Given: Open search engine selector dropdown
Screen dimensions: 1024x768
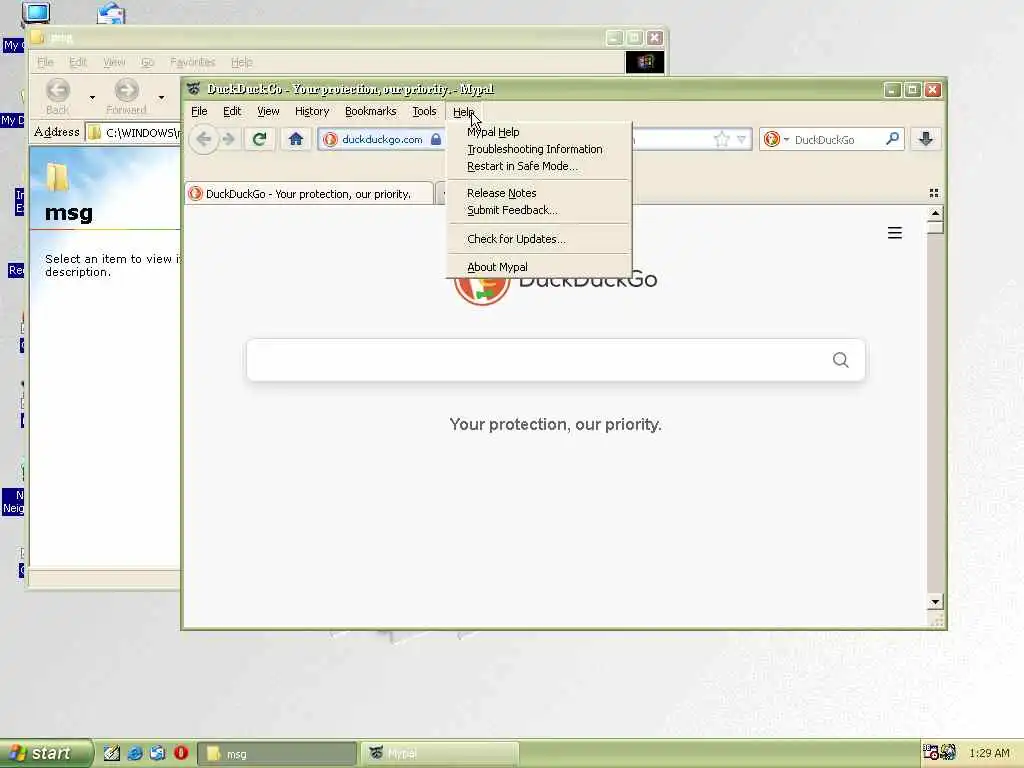Looking at the screenshot, I should (x=776, y=139).
